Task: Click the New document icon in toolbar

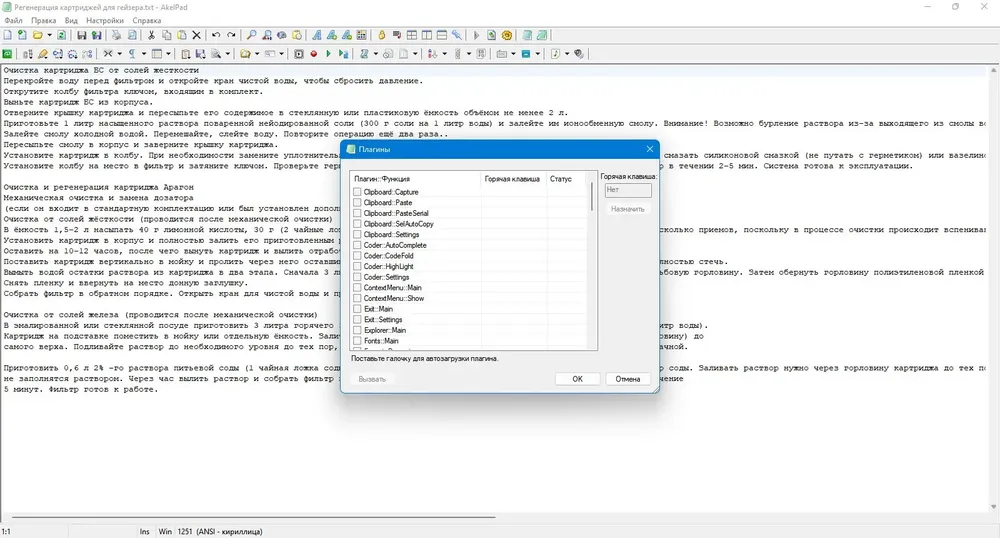Action: tap(8, 36)
